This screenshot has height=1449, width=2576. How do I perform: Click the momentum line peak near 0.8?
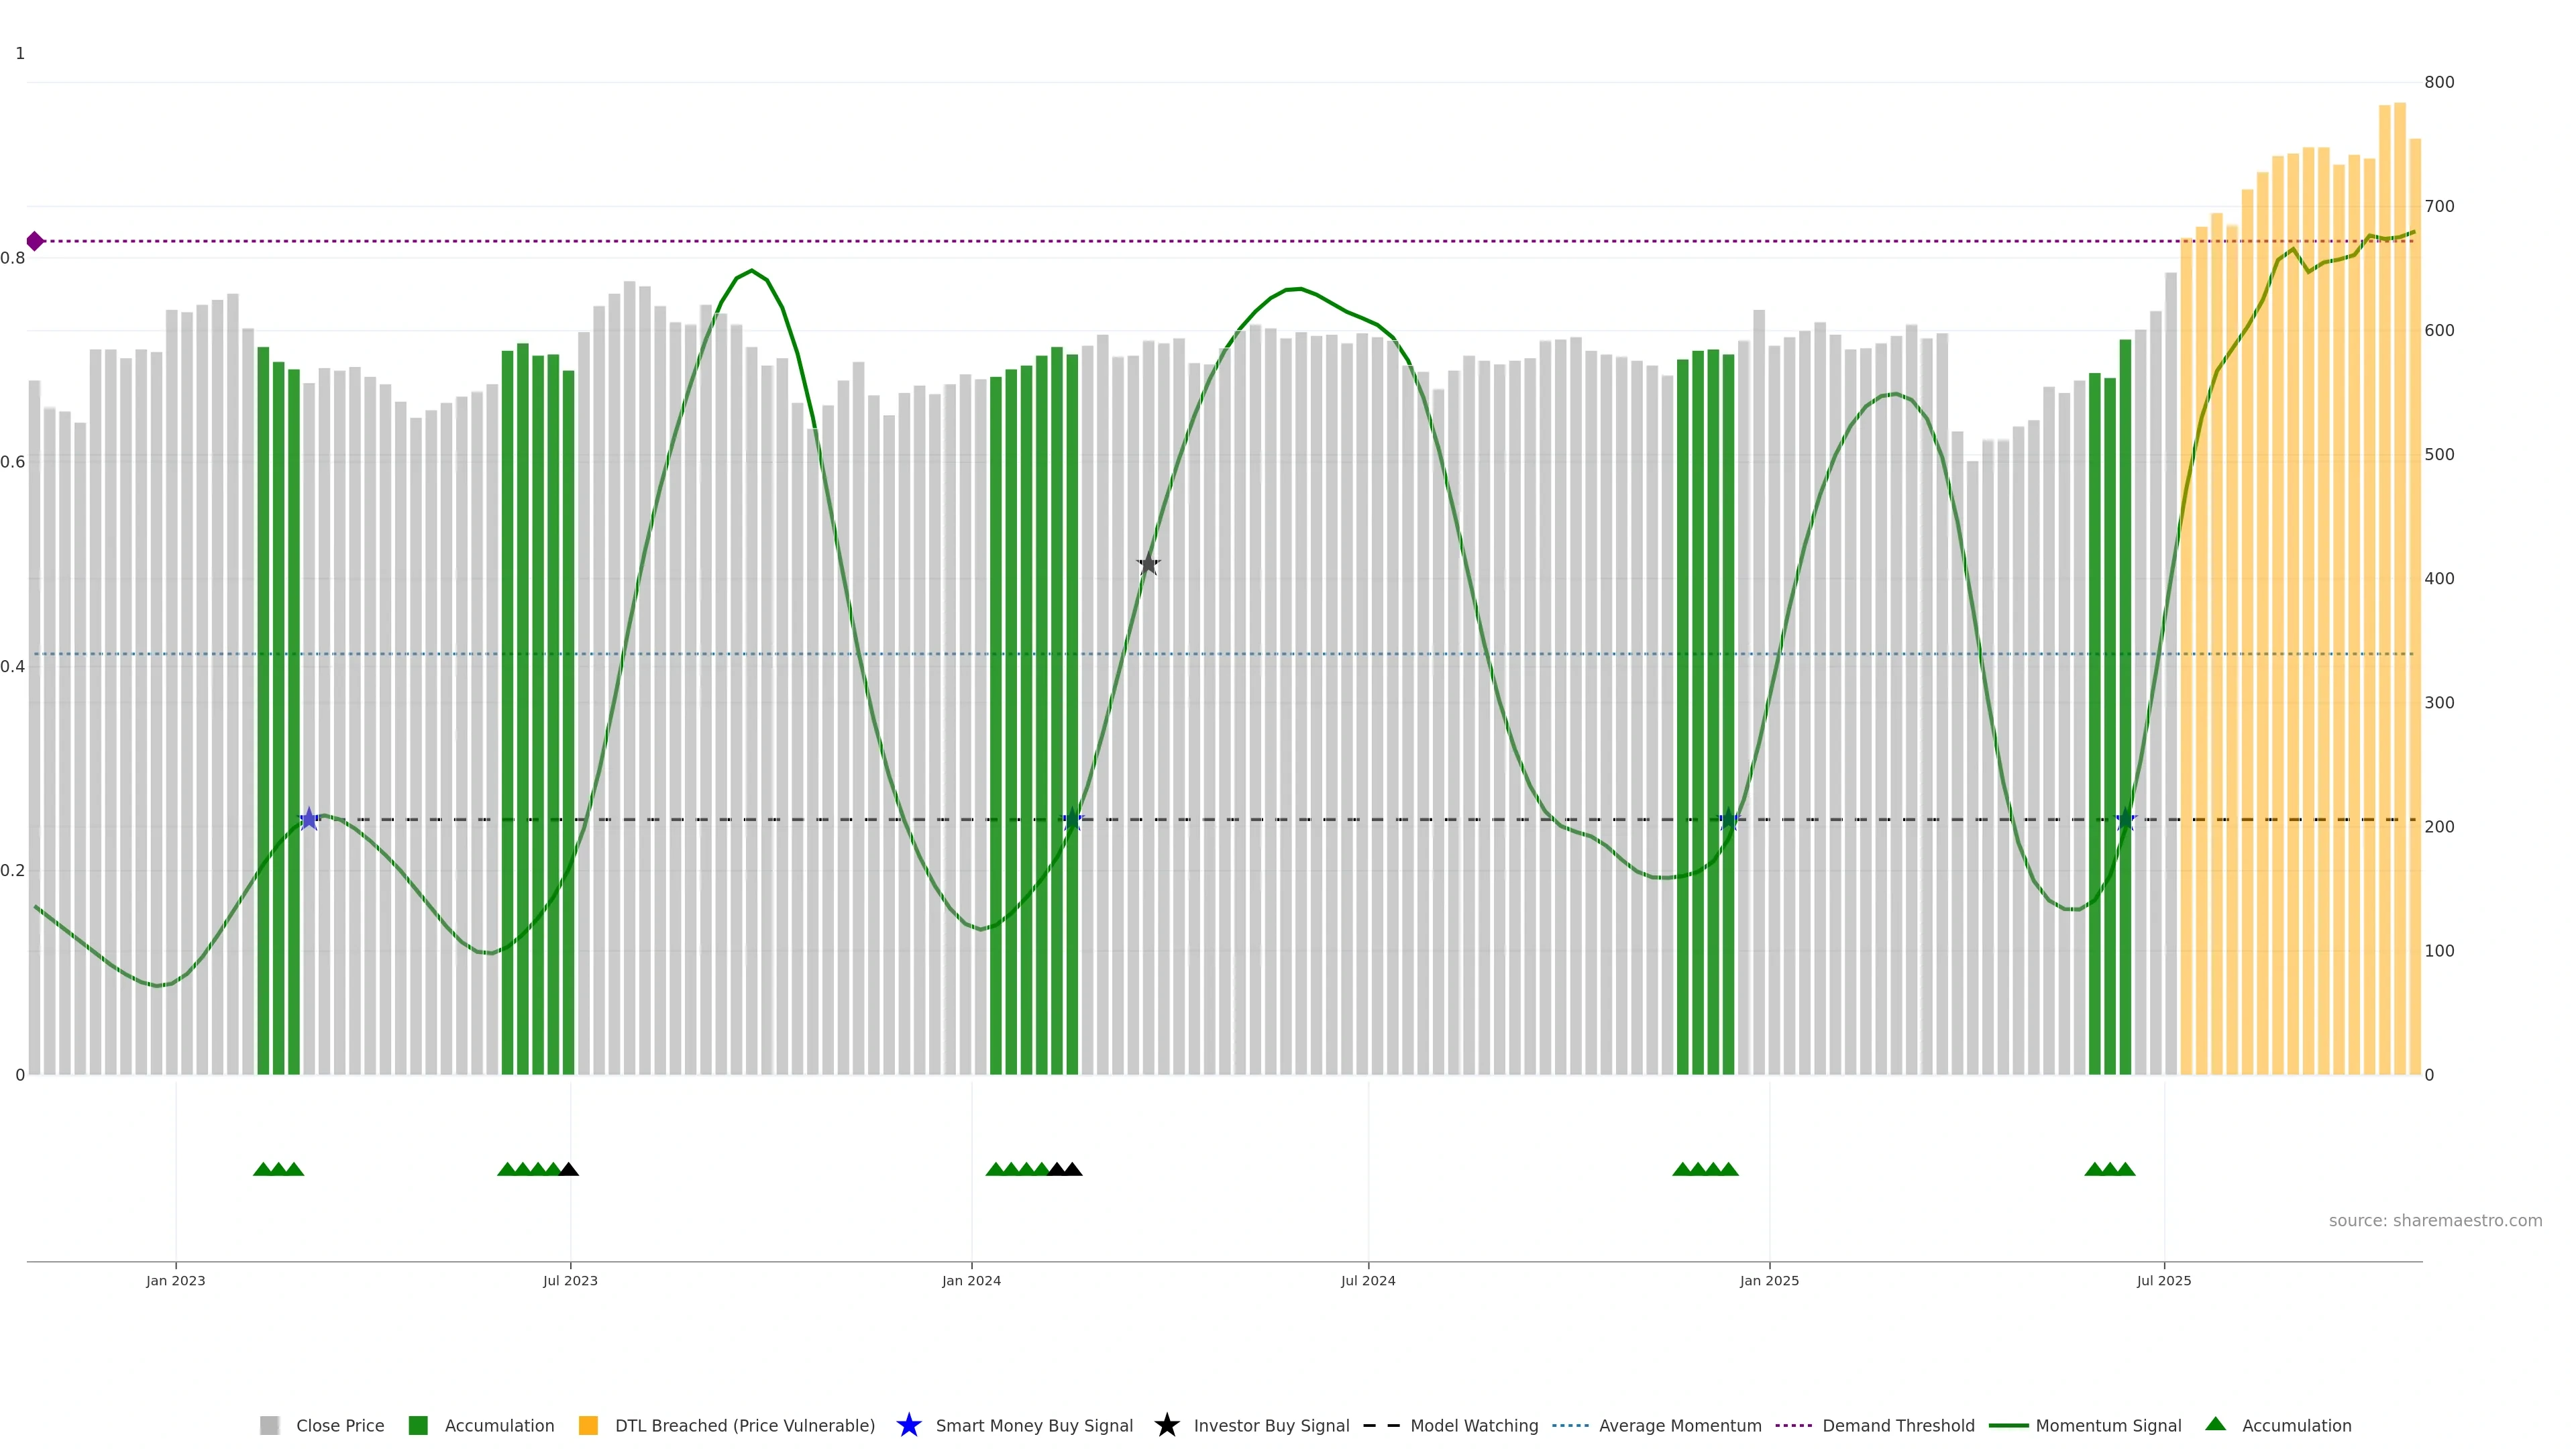tap(752, 271)
